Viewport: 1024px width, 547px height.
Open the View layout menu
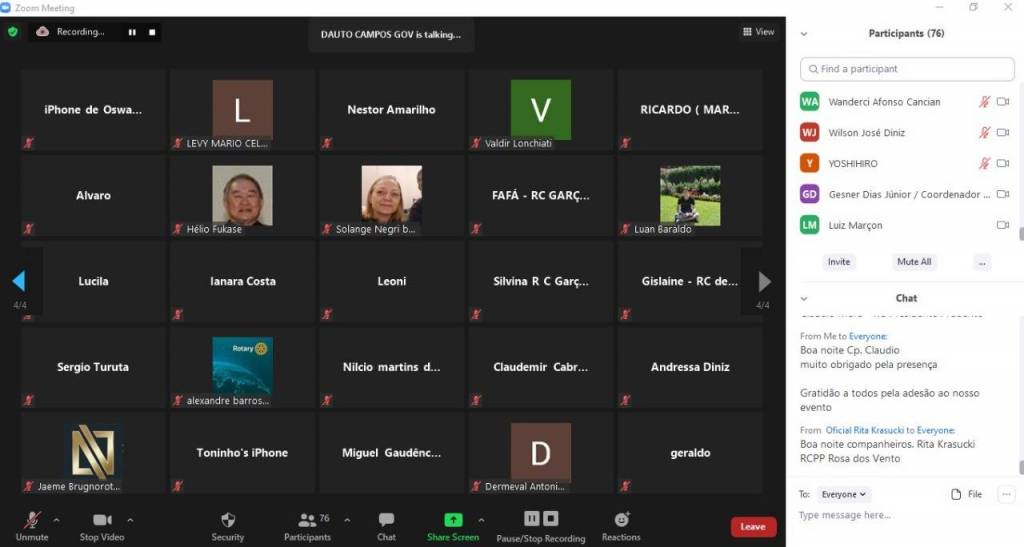click(758, 32)
